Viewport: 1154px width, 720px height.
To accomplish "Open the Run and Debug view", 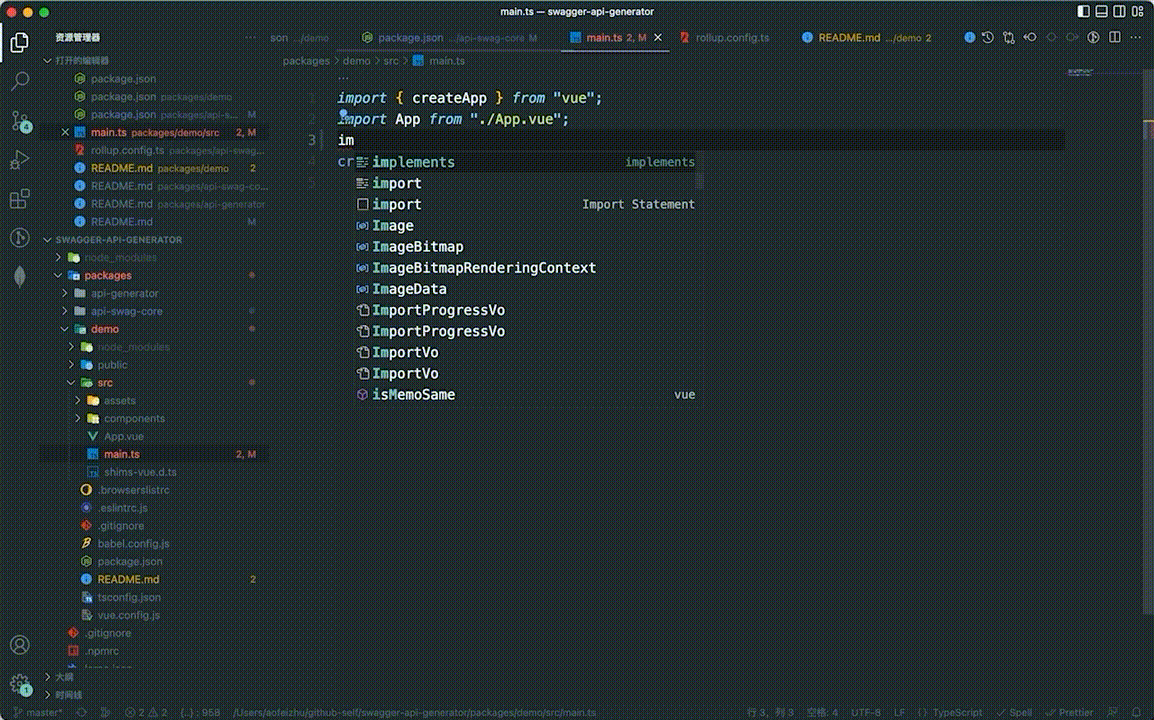I will point(20,159).
